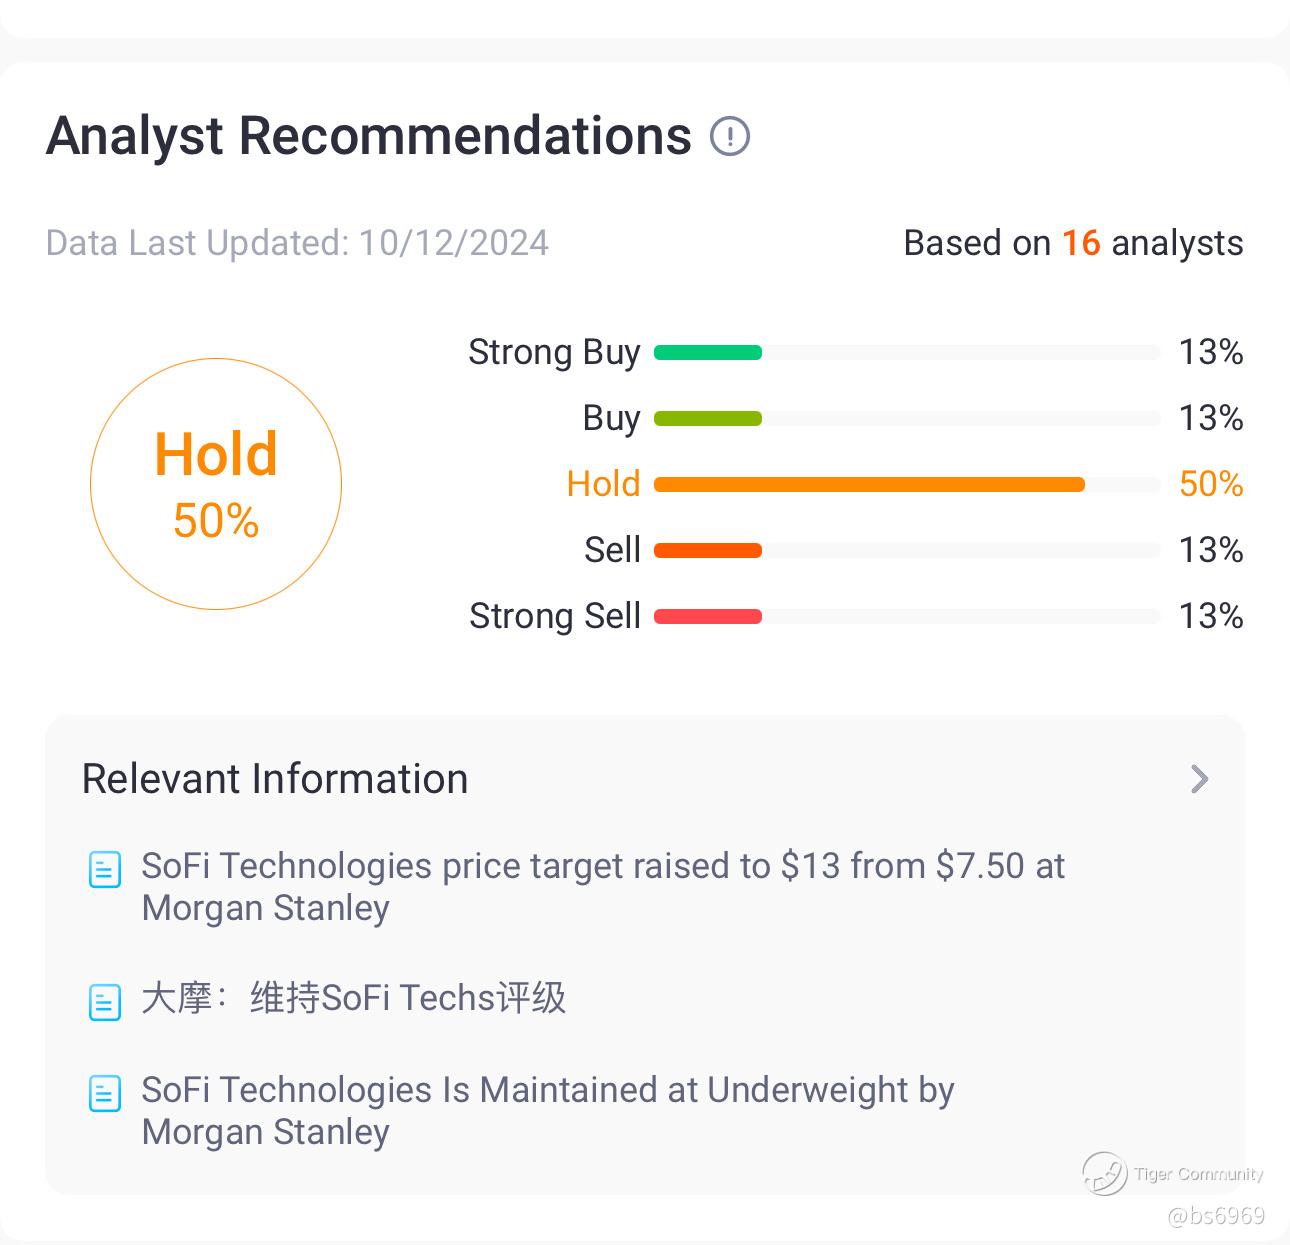This screenshot has width=1290, height=1245.
Task: Click document icon for Underweight article
Action: coord(105,1094)
